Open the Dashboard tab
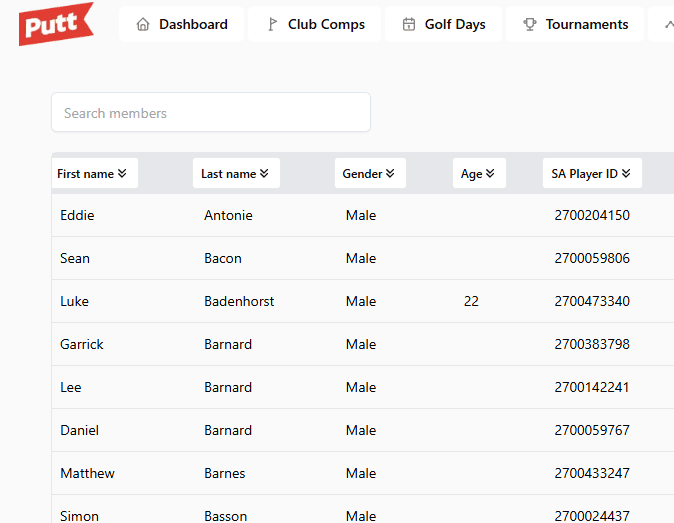Image resolution: width=674 pixels, height=523 pixels. tap(181, 24)
